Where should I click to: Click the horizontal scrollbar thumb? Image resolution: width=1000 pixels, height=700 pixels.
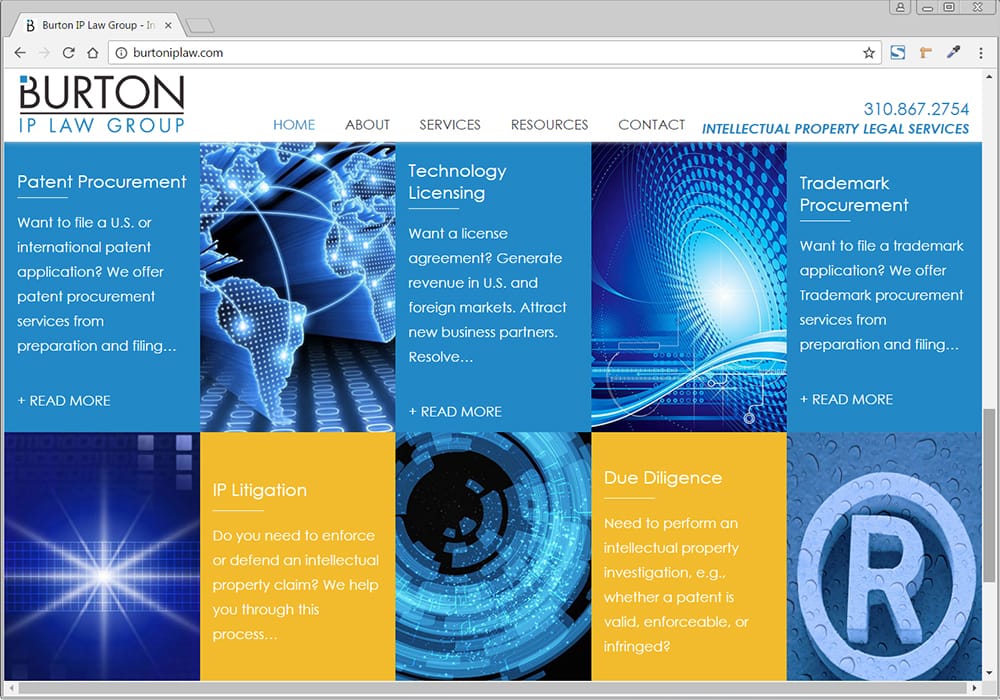coord(492,689)
